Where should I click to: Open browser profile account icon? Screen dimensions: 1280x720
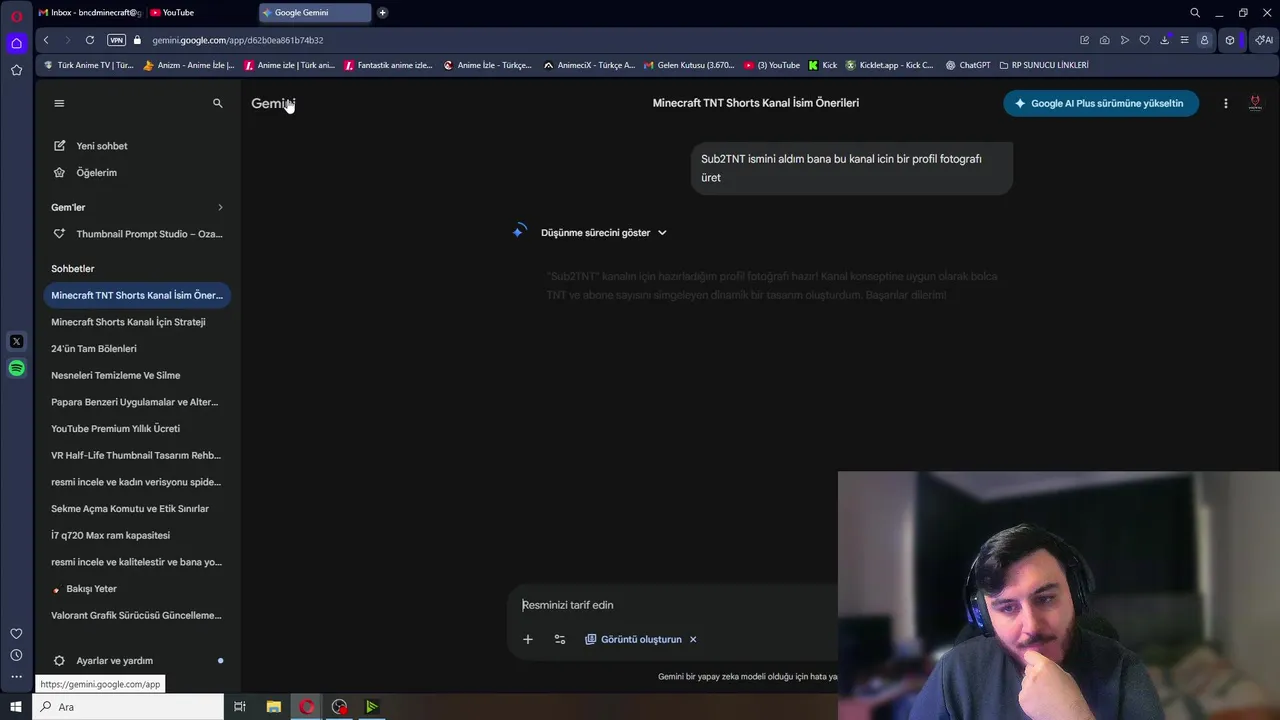(x=1204, y=40)
